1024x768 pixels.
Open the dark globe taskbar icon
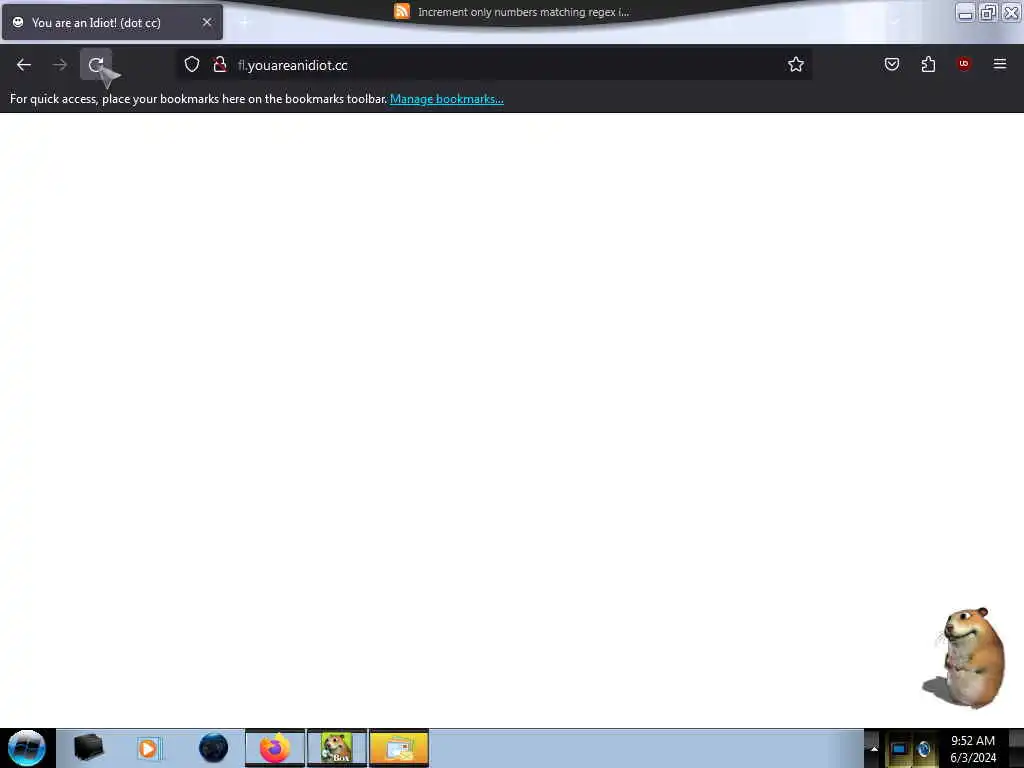pyautogui.click(x=214, y=748)
